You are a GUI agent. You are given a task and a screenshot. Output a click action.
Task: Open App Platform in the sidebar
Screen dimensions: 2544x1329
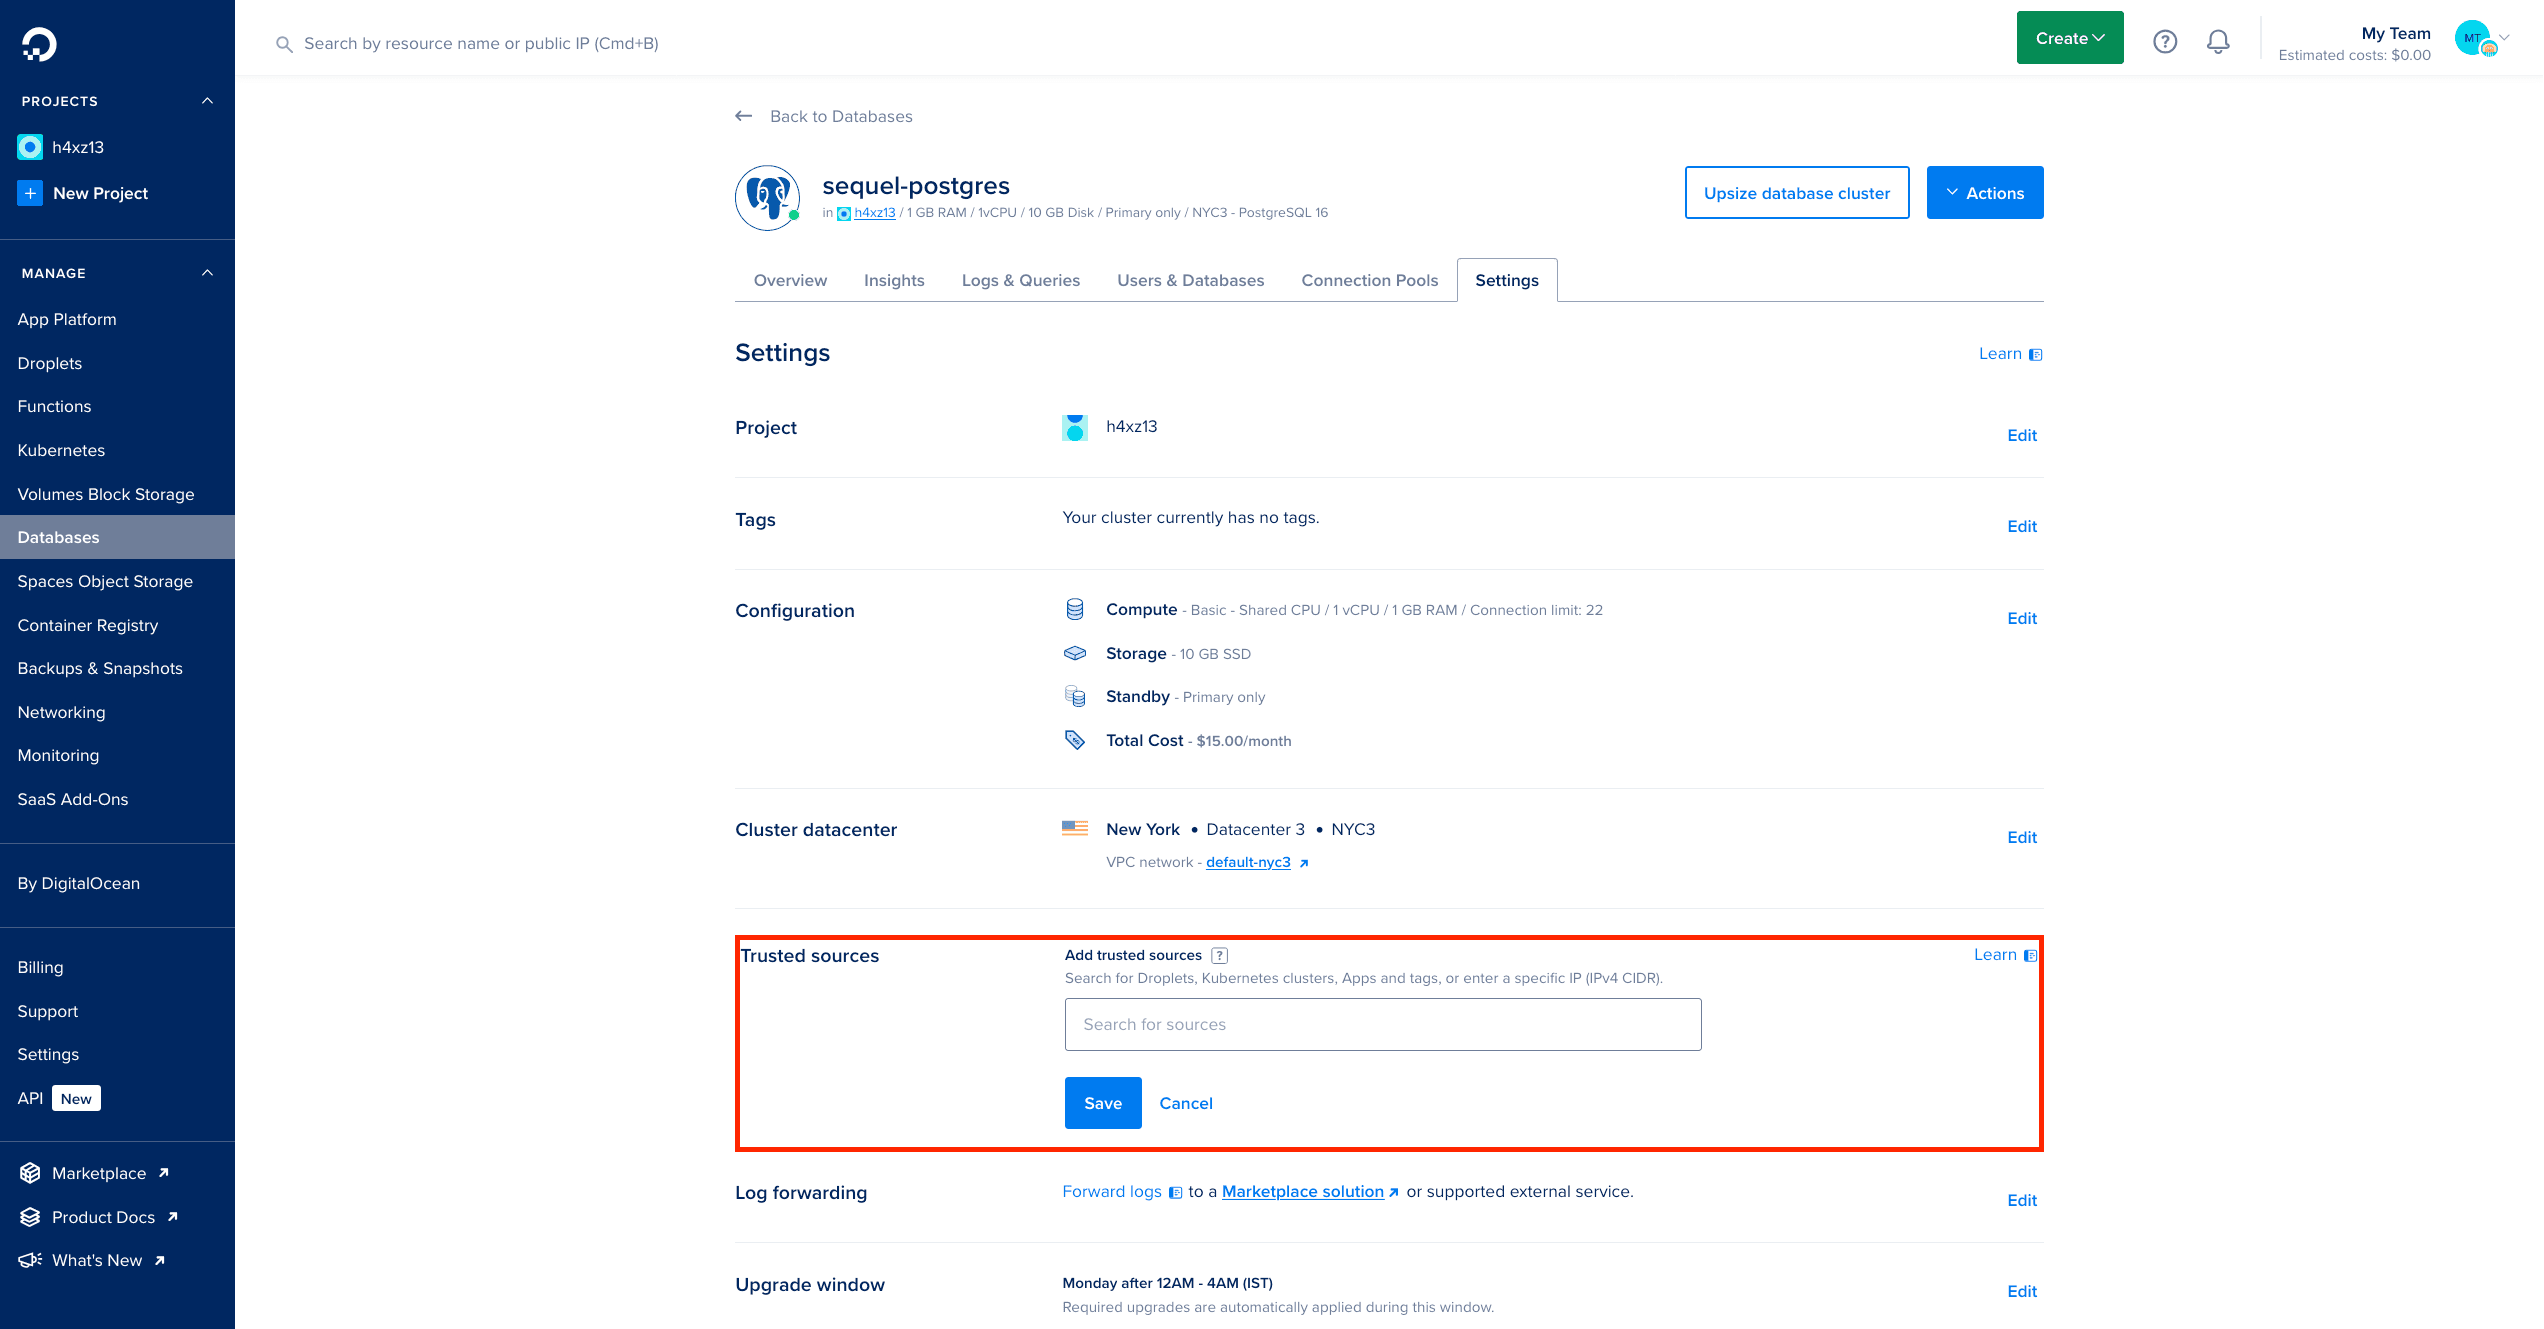67,319
